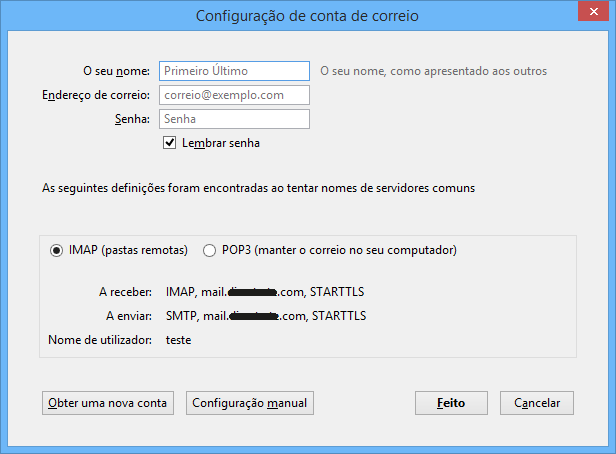The width and height of the screenshot is (616, 454).
Task: Confirm with the 'Feito' button
Action: coord(452,403)
